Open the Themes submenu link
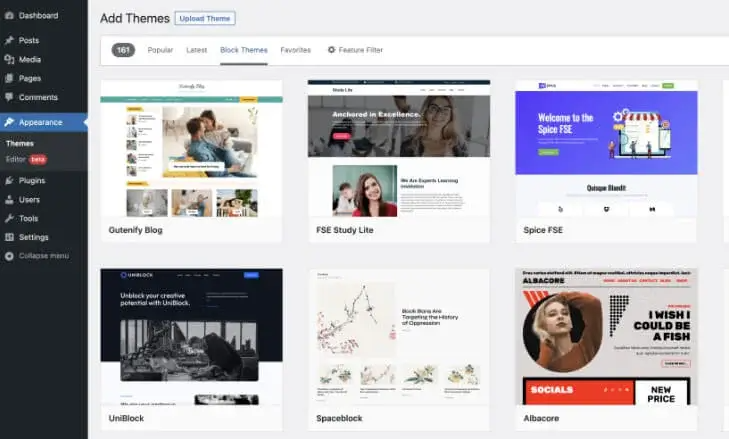 tap(20, 144)
